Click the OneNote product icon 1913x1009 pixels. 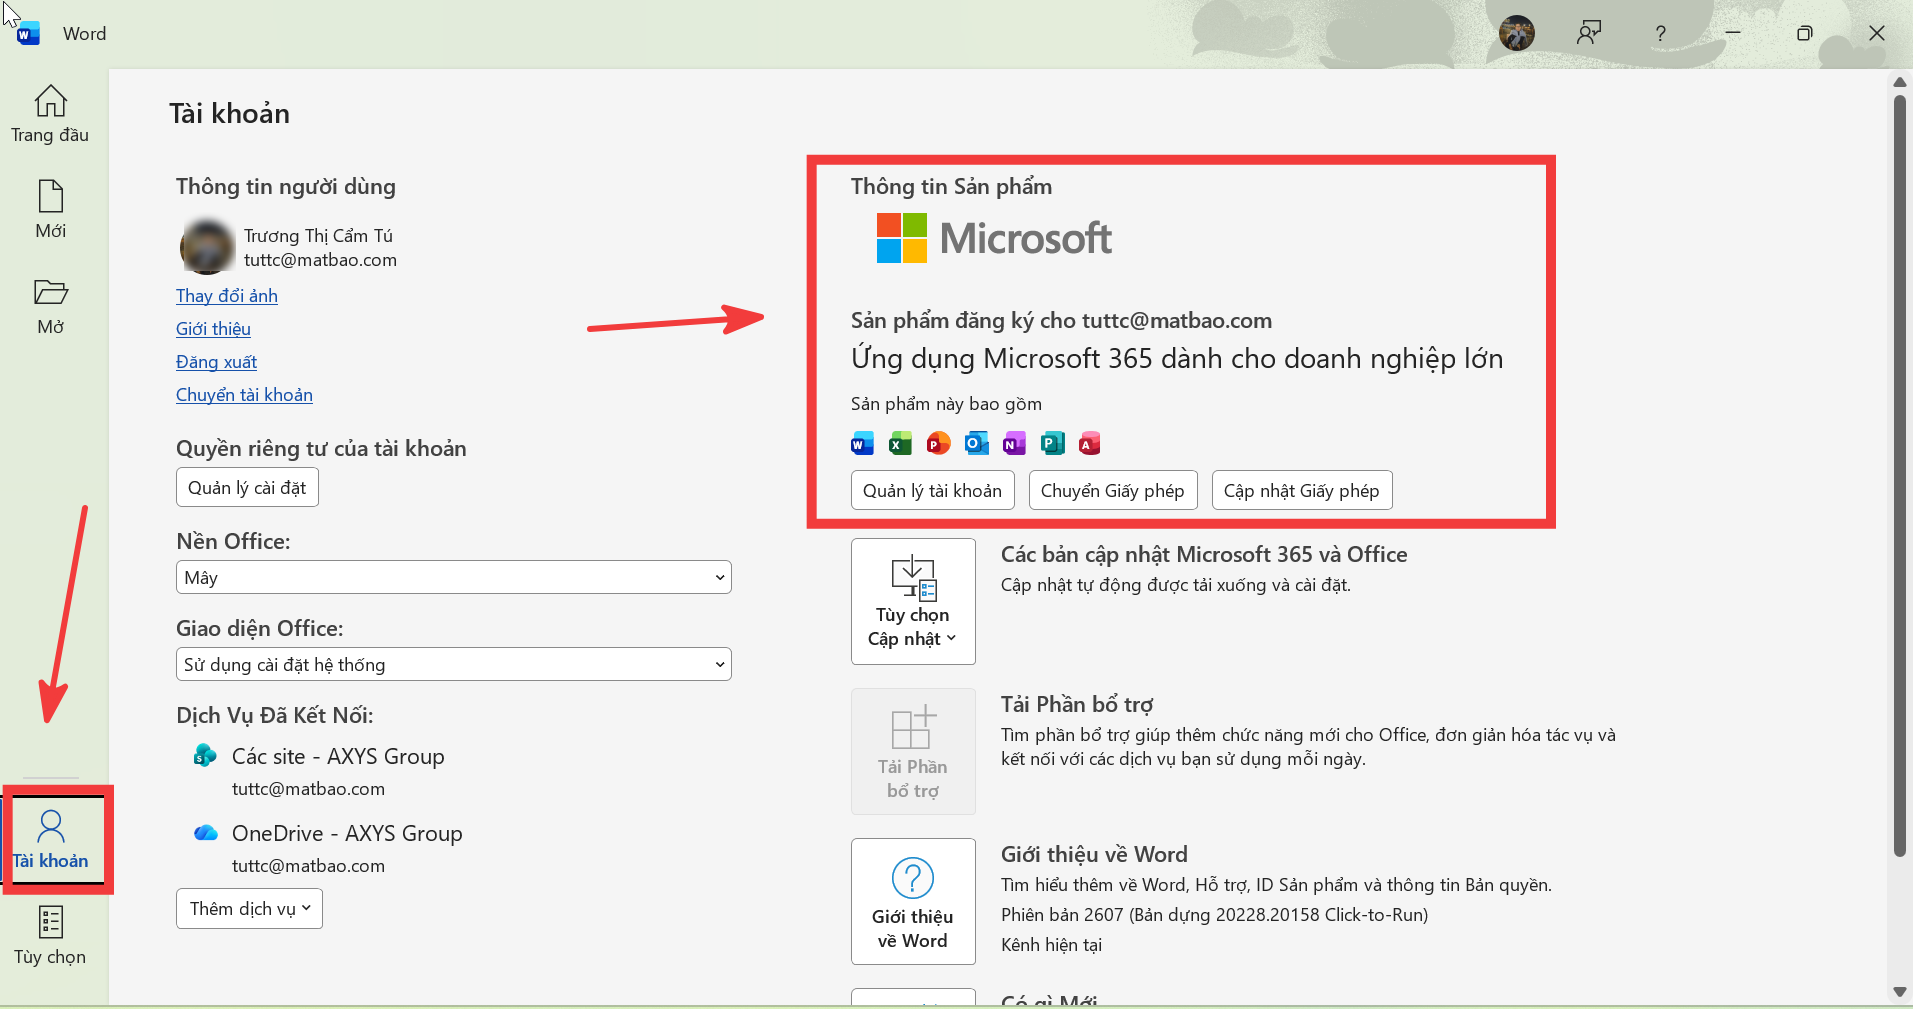click(1014, 443)
